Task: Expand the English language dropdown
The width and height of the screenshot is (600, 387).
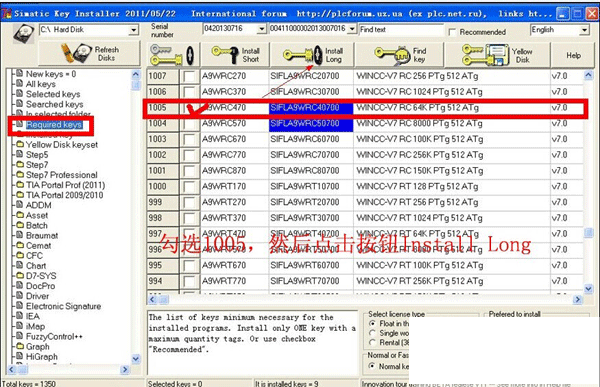Action: click(584, 30)
